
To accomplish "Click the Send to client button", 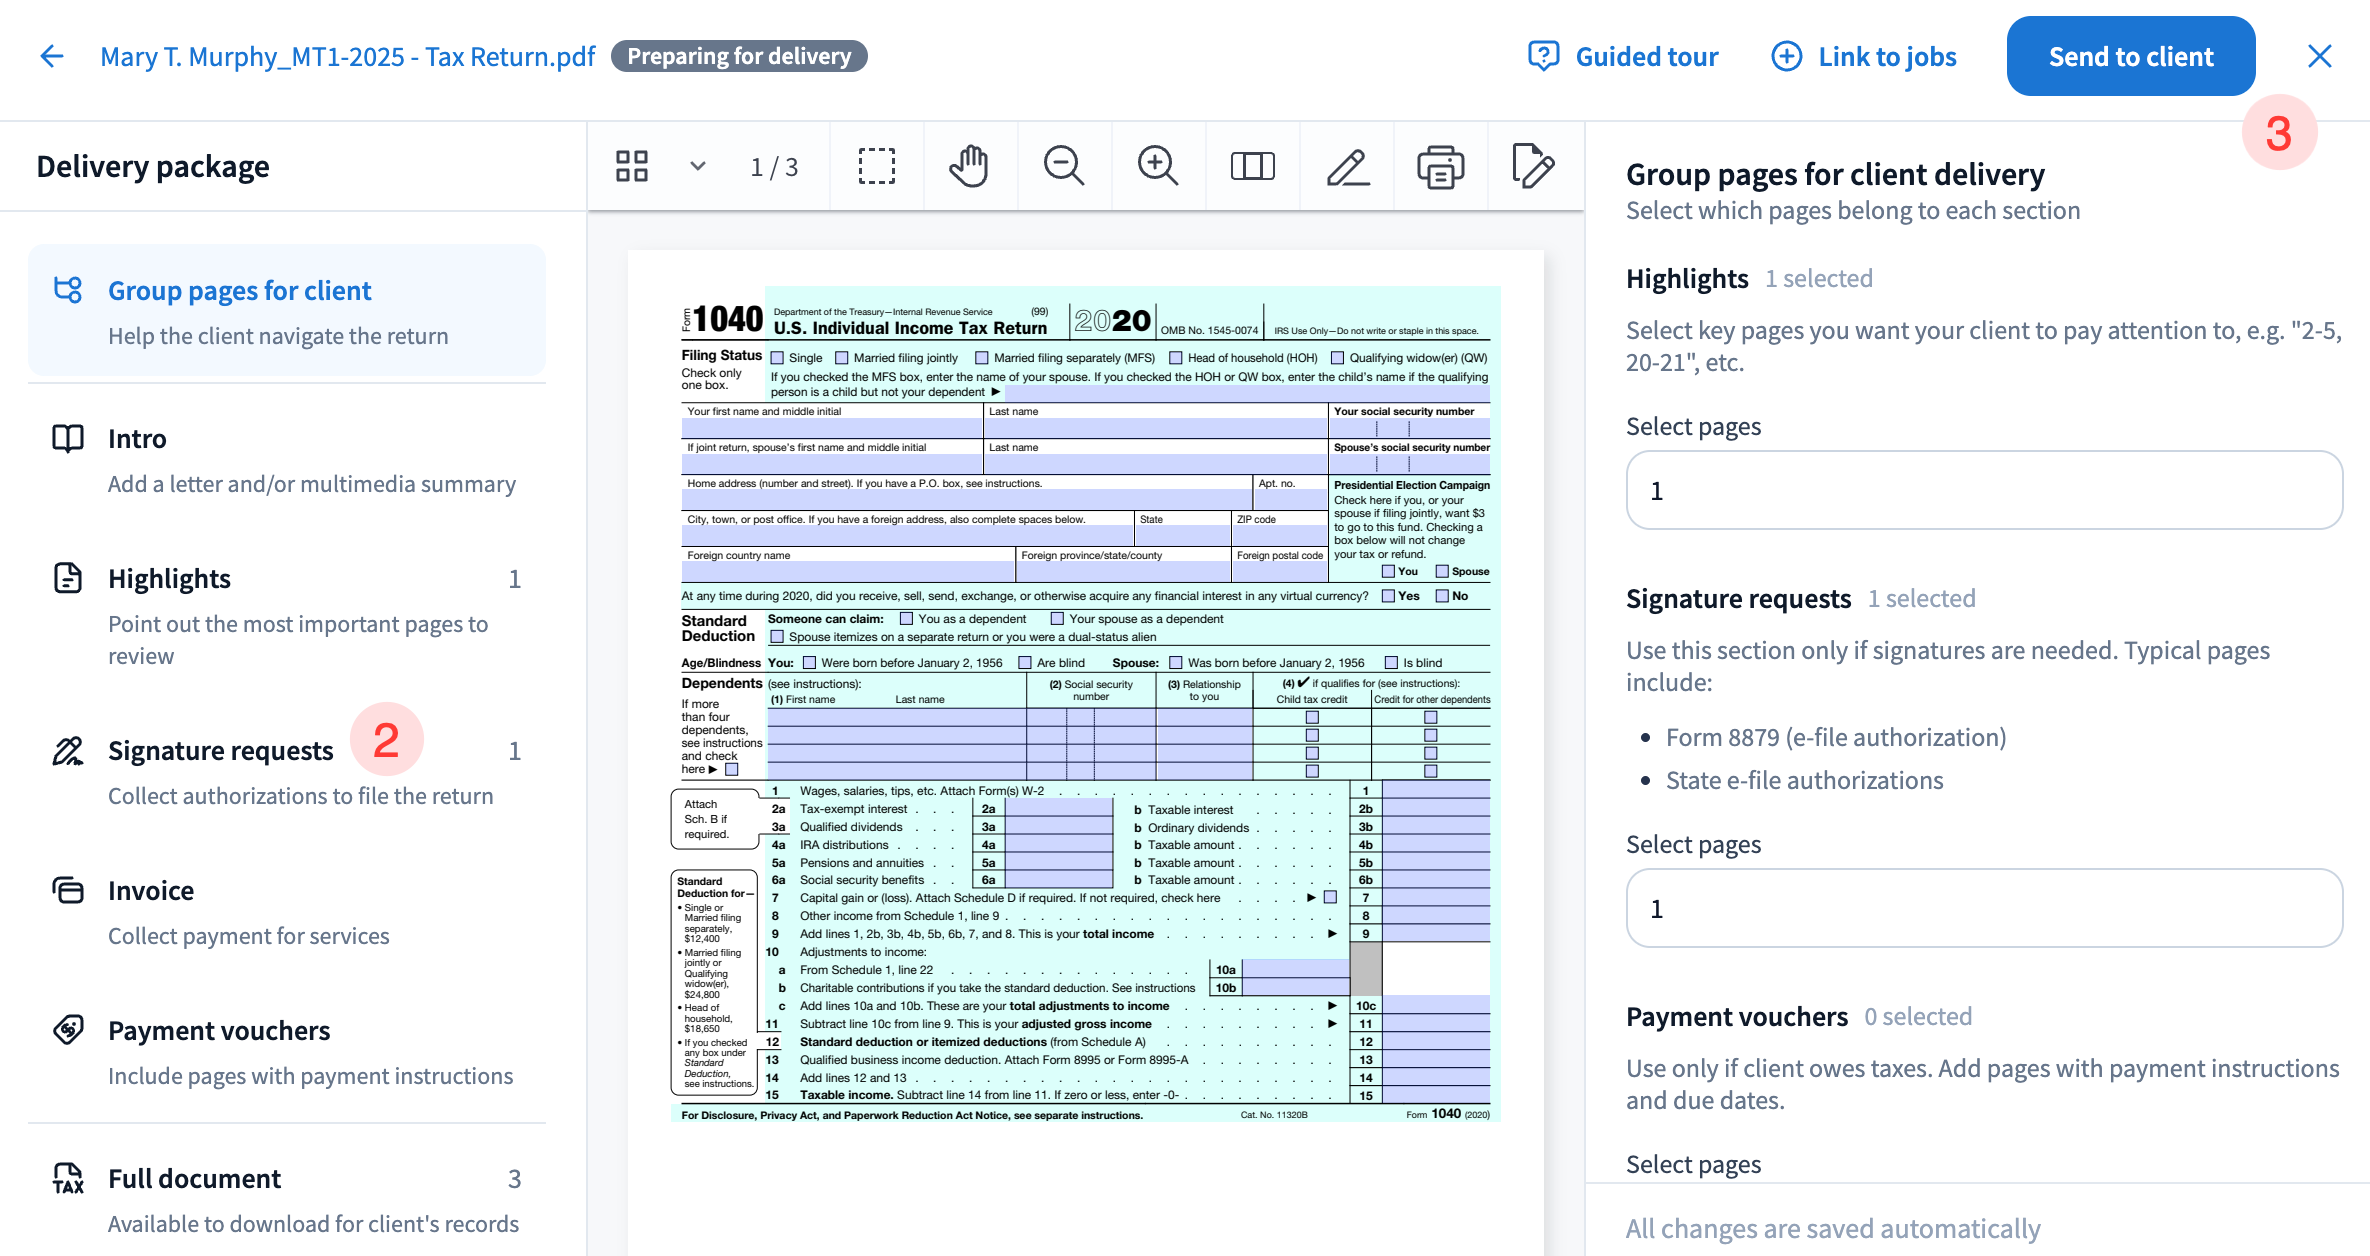I will pyautogui.click(x=2130, y=56).
